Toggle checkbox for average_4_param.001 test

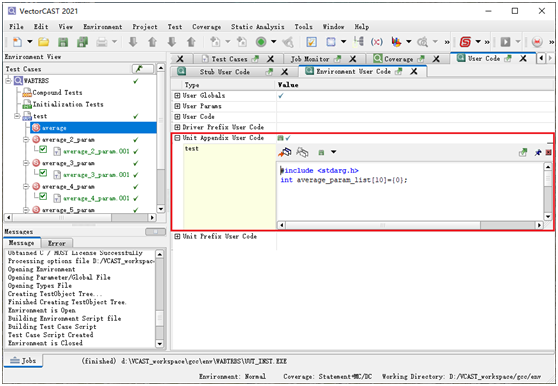(x=43, y=196)
